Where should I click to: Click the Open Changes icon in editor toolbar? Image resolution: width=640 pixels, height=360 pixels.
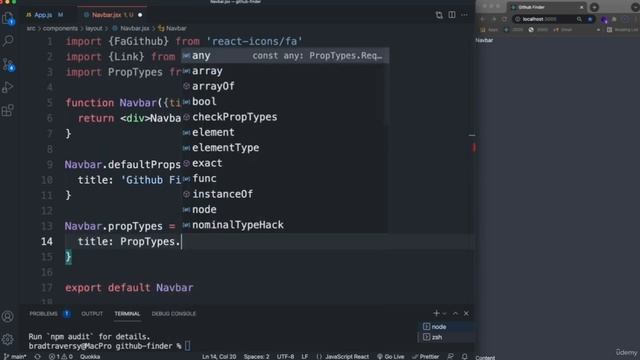pyautogui.click(x=439, y=15)
